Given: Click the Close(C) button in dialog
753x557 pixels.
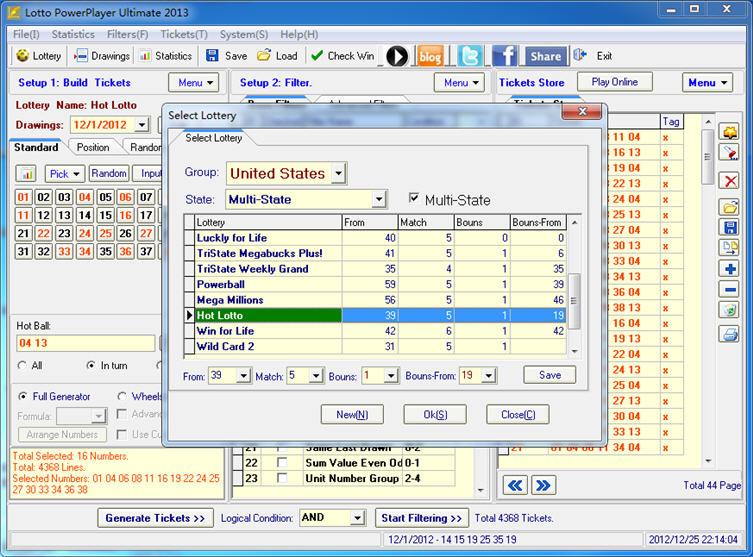Looking at the screenshot, I should [518, 414].
